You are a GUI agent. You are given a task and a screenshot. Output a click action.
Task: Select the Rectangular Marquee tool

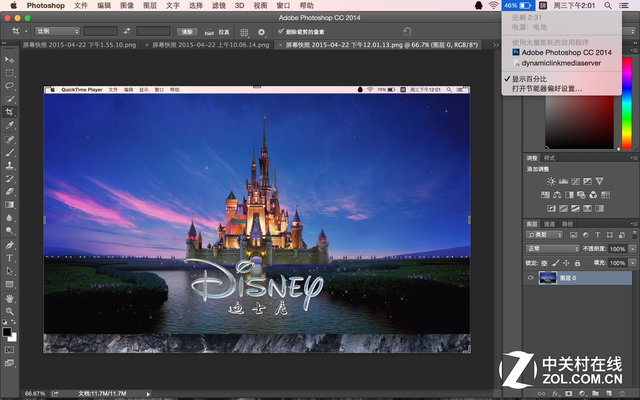coord(9,73)
